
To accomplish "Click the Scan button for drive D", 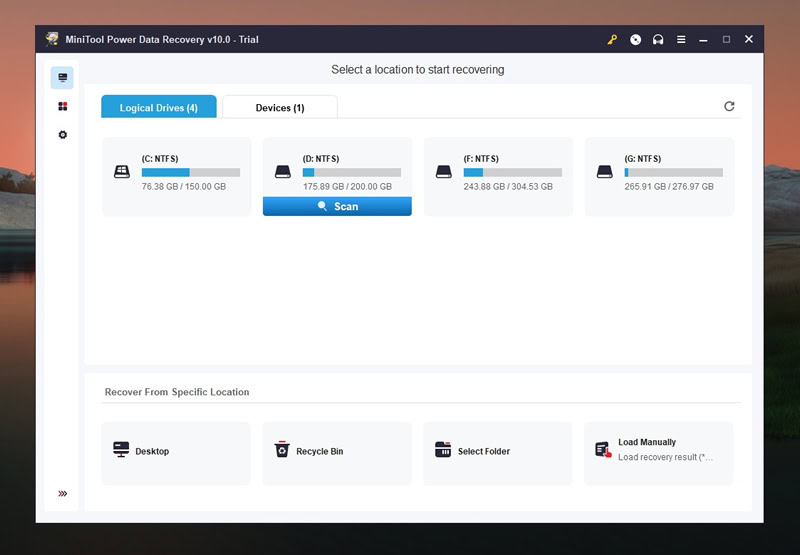I will [x=337, y=206].
